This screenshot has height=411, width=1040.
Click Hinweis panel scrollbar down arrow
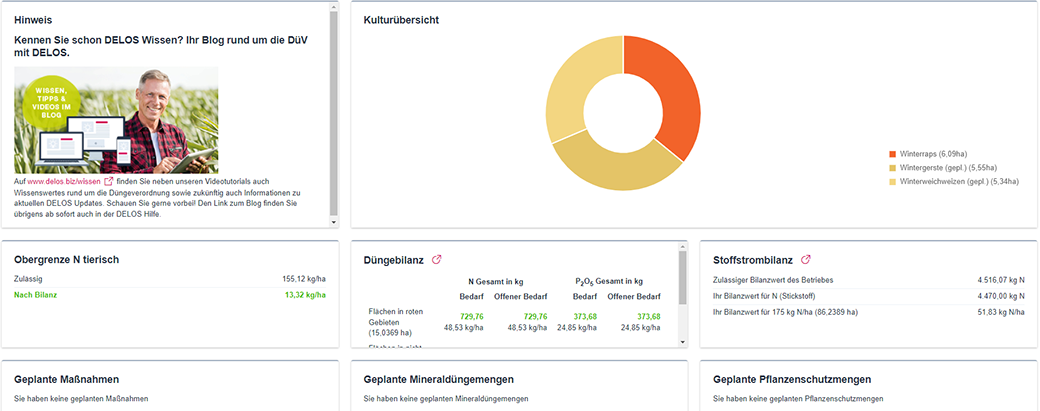[334, 223]
